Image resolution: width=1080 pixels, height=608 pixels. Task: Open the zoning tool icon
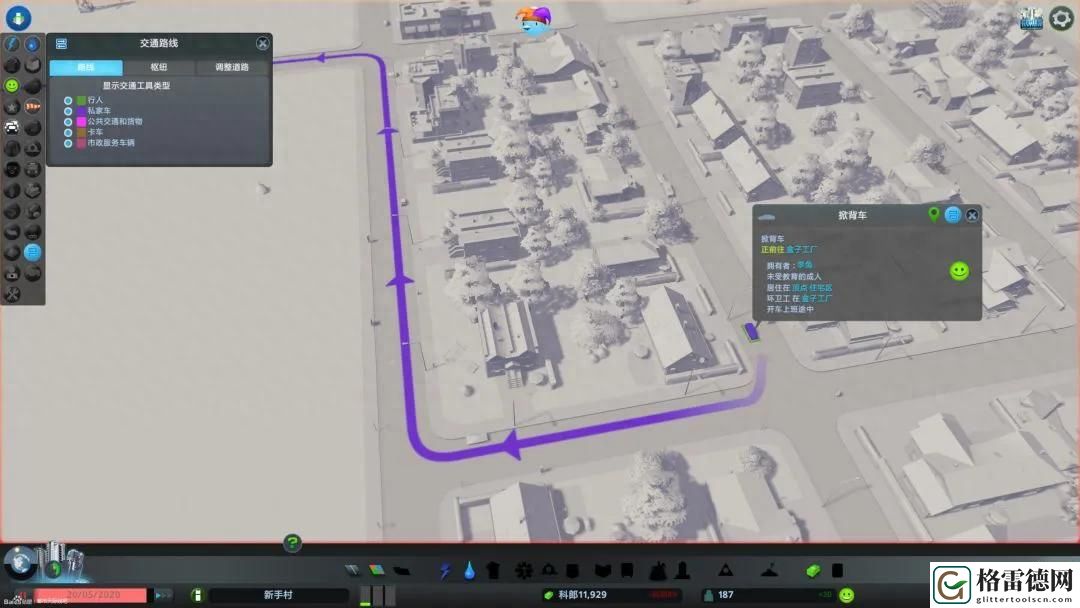pyautogui.click(x=376, y=570)
